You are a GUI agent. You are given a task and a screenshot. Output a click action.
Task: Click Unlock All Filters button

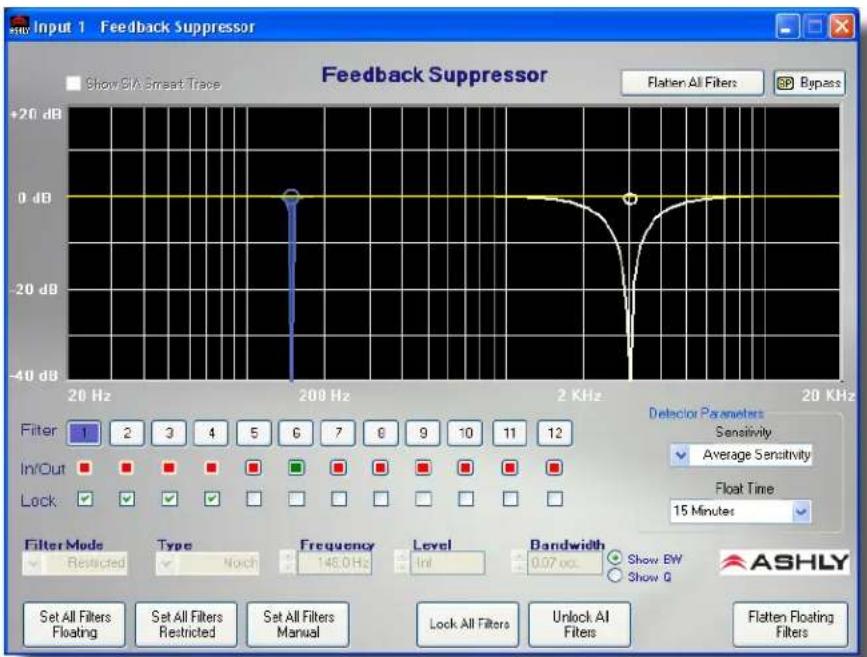click(579, 624)
